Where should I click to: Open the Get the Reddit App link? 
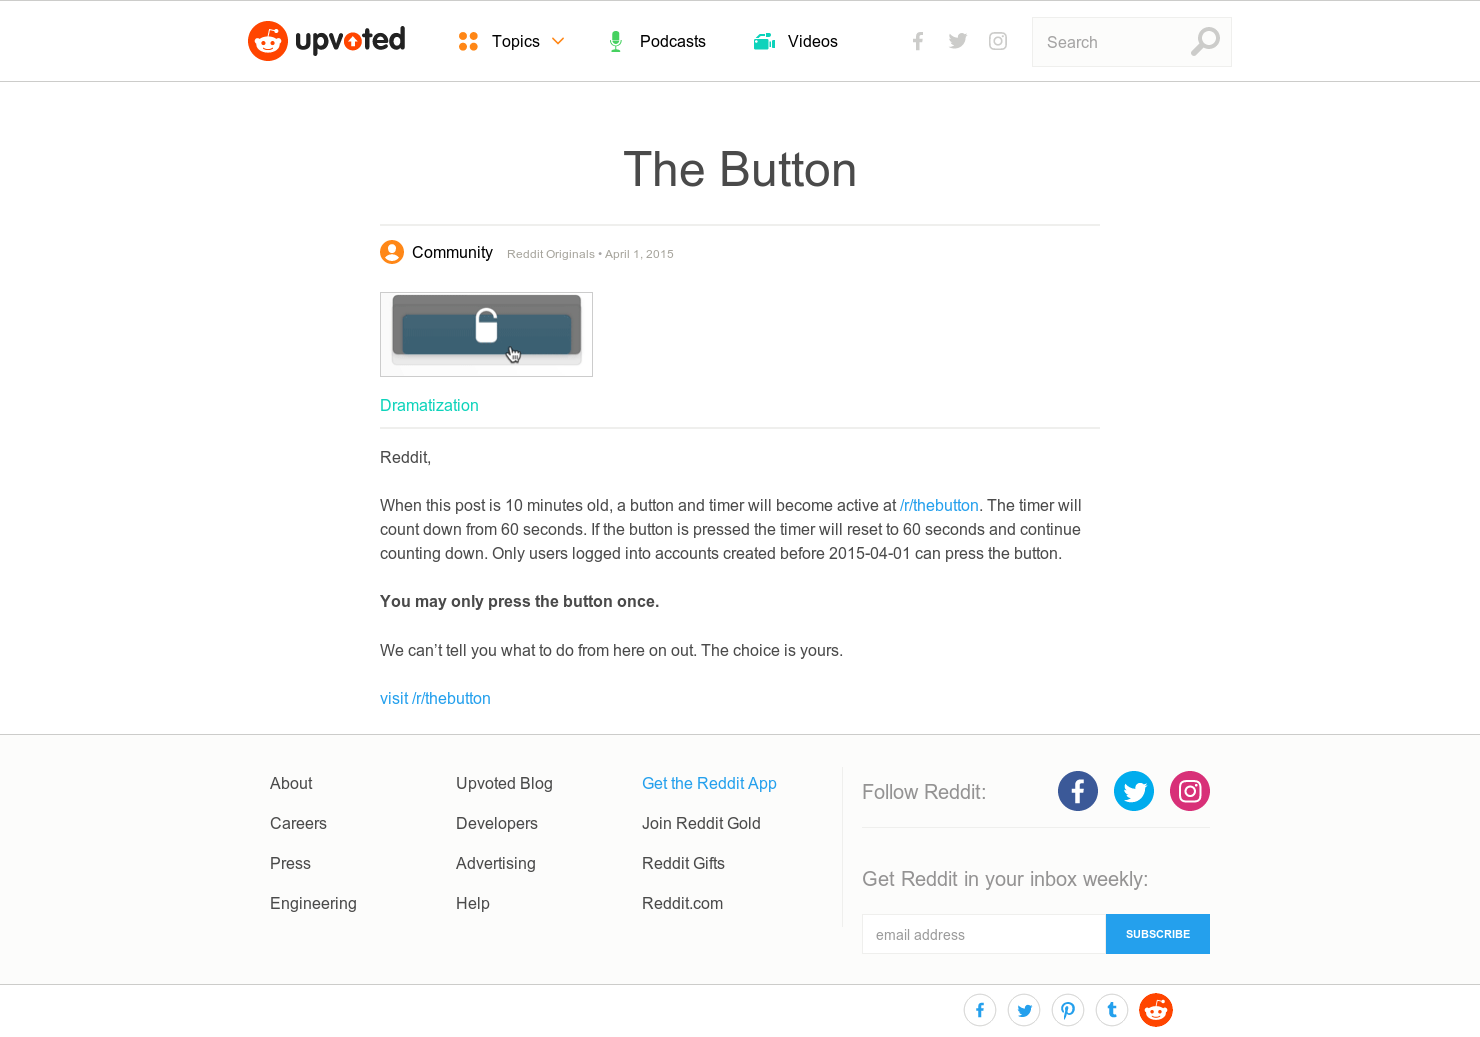(x=709, y=783)
